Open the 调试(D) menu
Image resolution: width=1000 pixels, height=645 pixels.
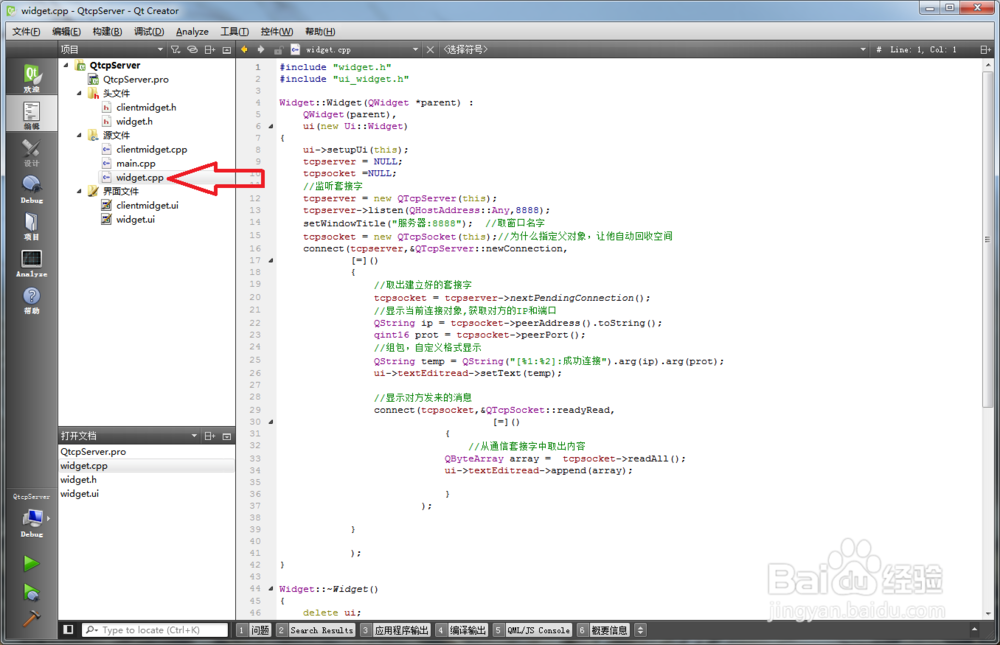(149, 31)
